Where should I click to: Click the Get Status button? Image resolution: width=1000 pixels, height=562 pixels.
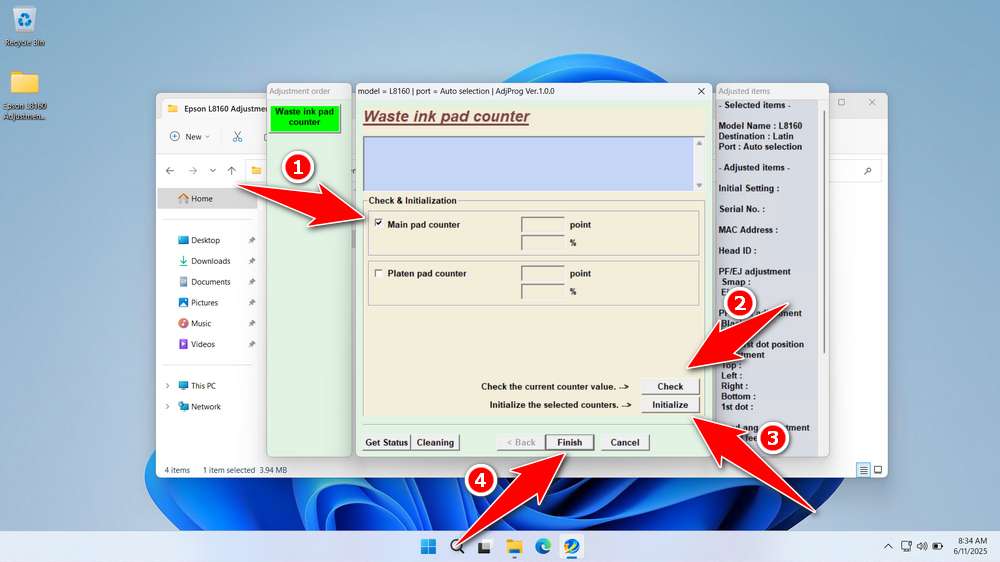[x=386, y=442]
